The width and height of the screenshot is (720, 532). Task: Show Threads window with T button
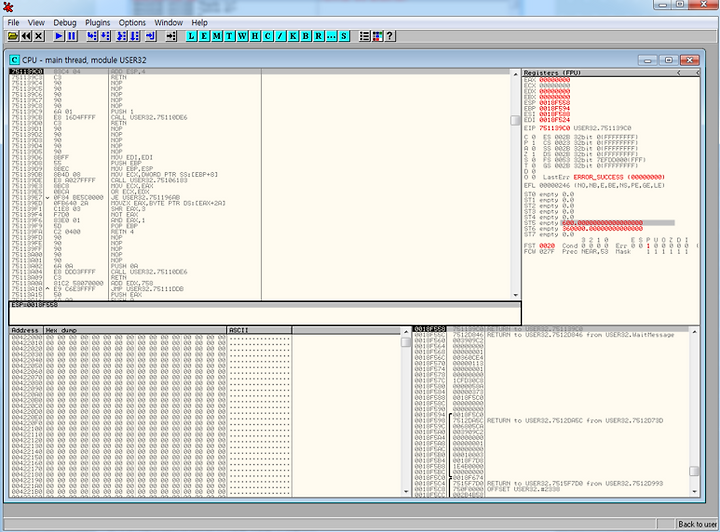[x=229, y=36]
